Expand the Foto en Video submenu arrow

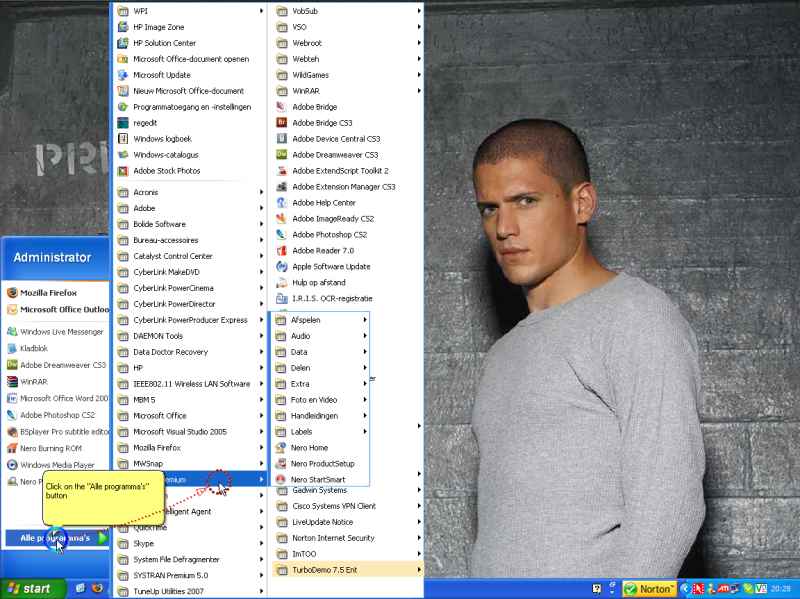coord(365,400)
